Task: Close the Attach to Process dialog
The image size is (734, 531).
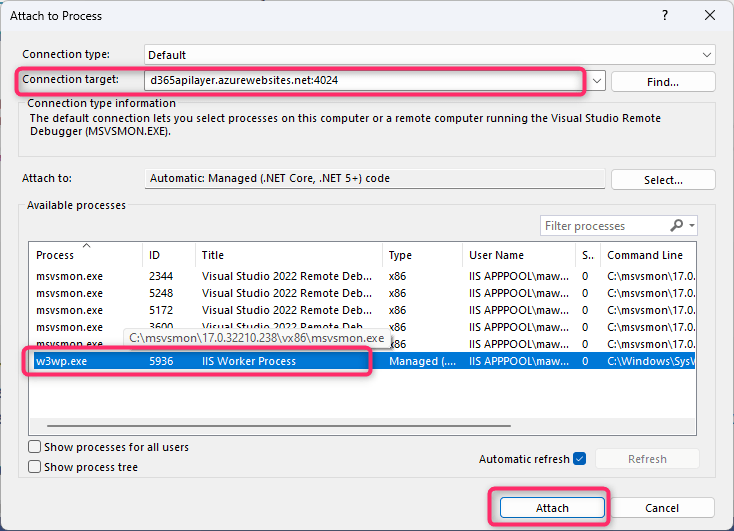Action: coord(709,16)
